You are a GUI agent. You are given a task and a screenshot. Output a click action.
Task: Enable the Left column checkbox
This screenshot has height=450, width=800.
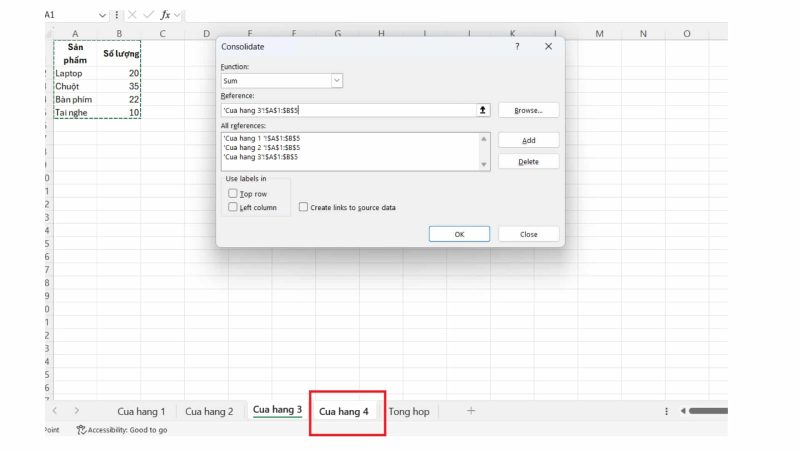(x=233, y=207)
